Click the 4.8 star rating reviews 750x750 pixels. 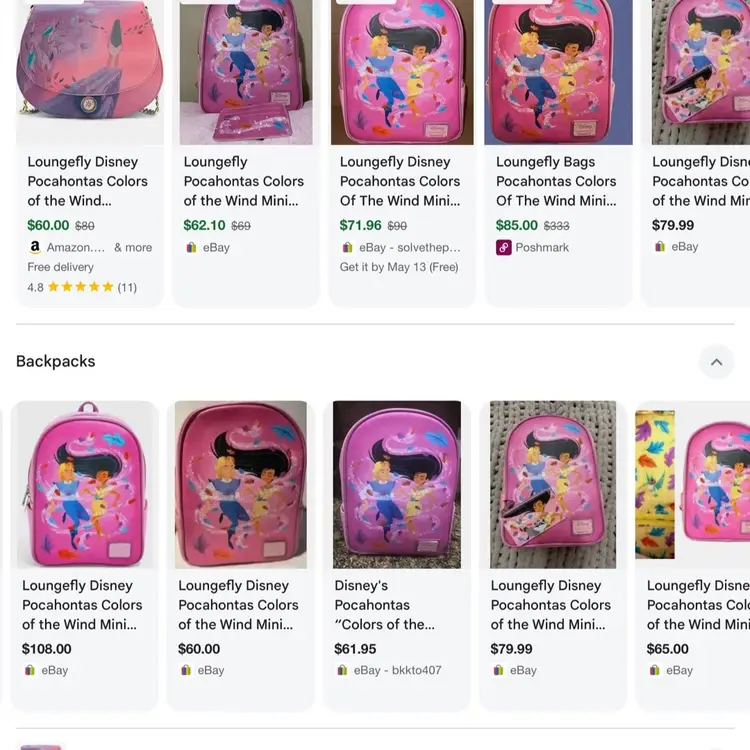82,287
